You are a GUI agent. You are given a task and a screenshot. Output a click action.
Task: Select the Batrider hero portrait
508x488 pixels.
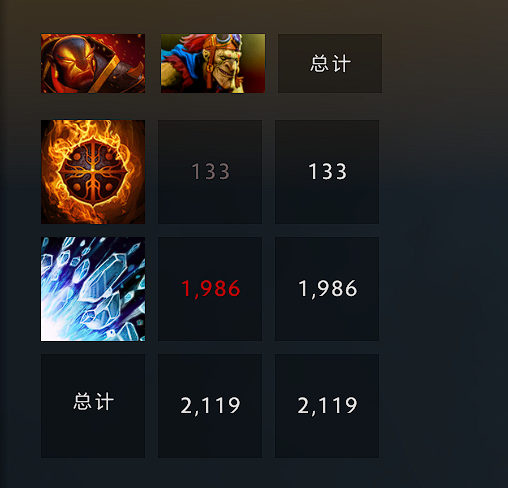pos(213,63)
